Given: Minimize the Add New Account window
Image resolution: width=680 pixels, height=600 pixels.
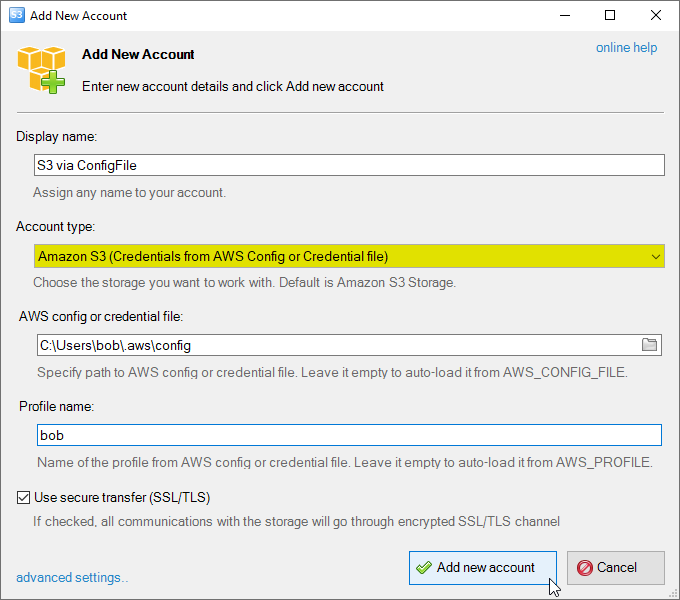Looking at the screenshot, I should pyautogui.click(x=565, y=16).
